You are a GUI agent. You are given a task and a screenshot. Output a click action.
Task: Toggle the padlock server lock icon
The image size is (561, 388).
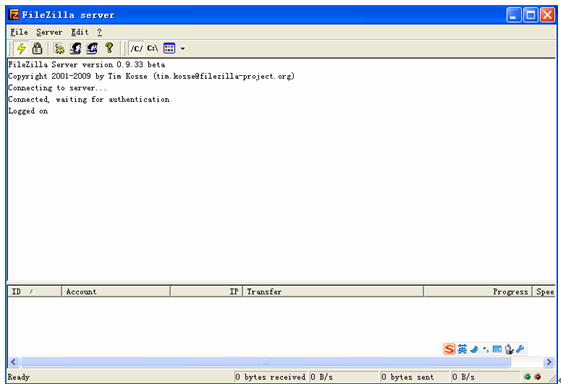tap(37, 48)
